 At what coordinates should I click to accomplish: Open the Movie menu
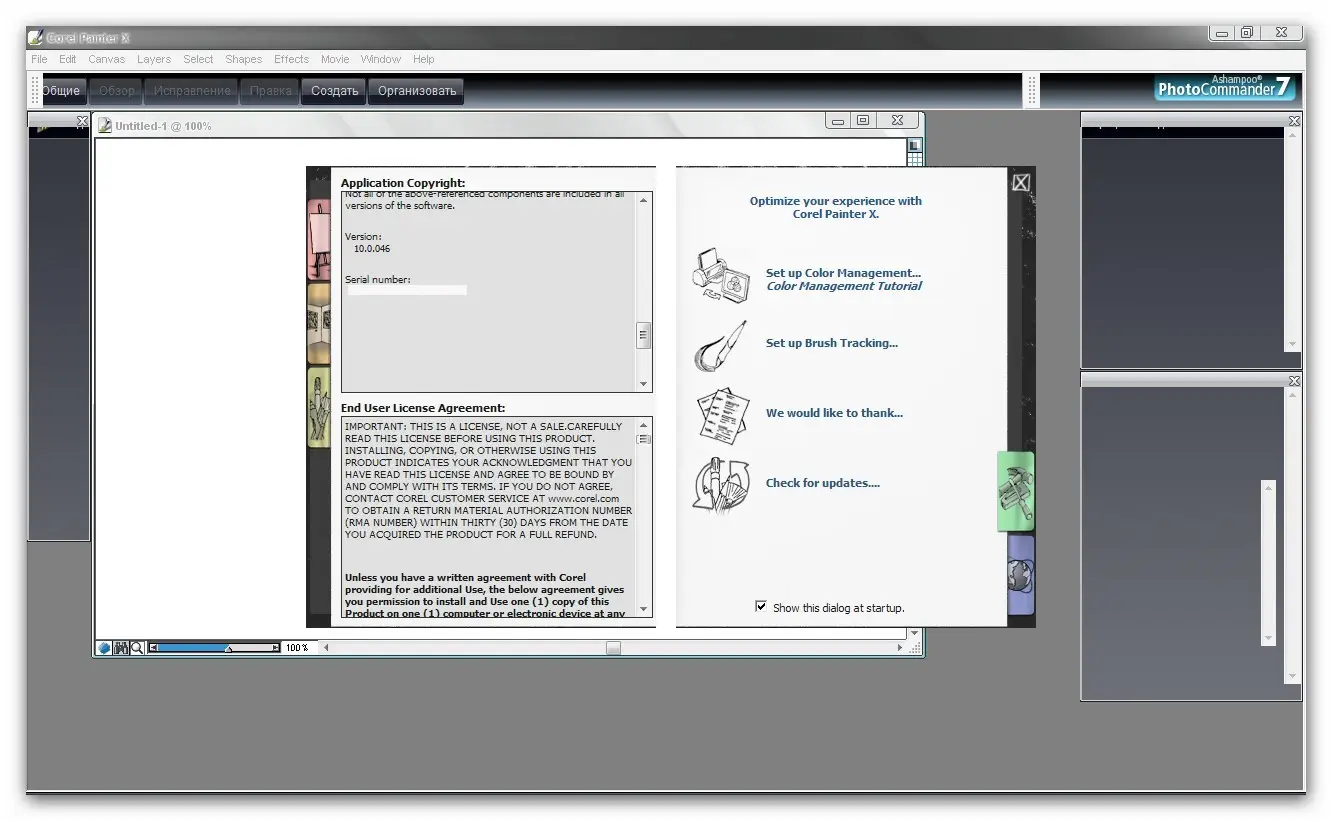[335, 59]
